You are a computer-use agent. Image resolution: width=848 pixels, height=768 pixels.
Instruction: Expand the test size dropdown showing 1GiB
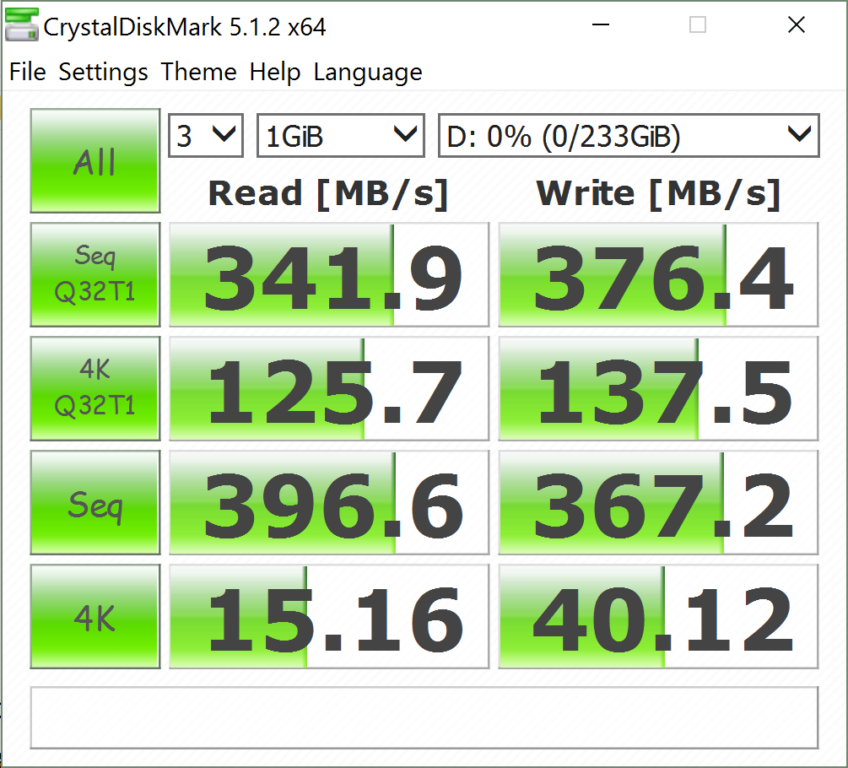pyautogui.click(x=341, y=135)
